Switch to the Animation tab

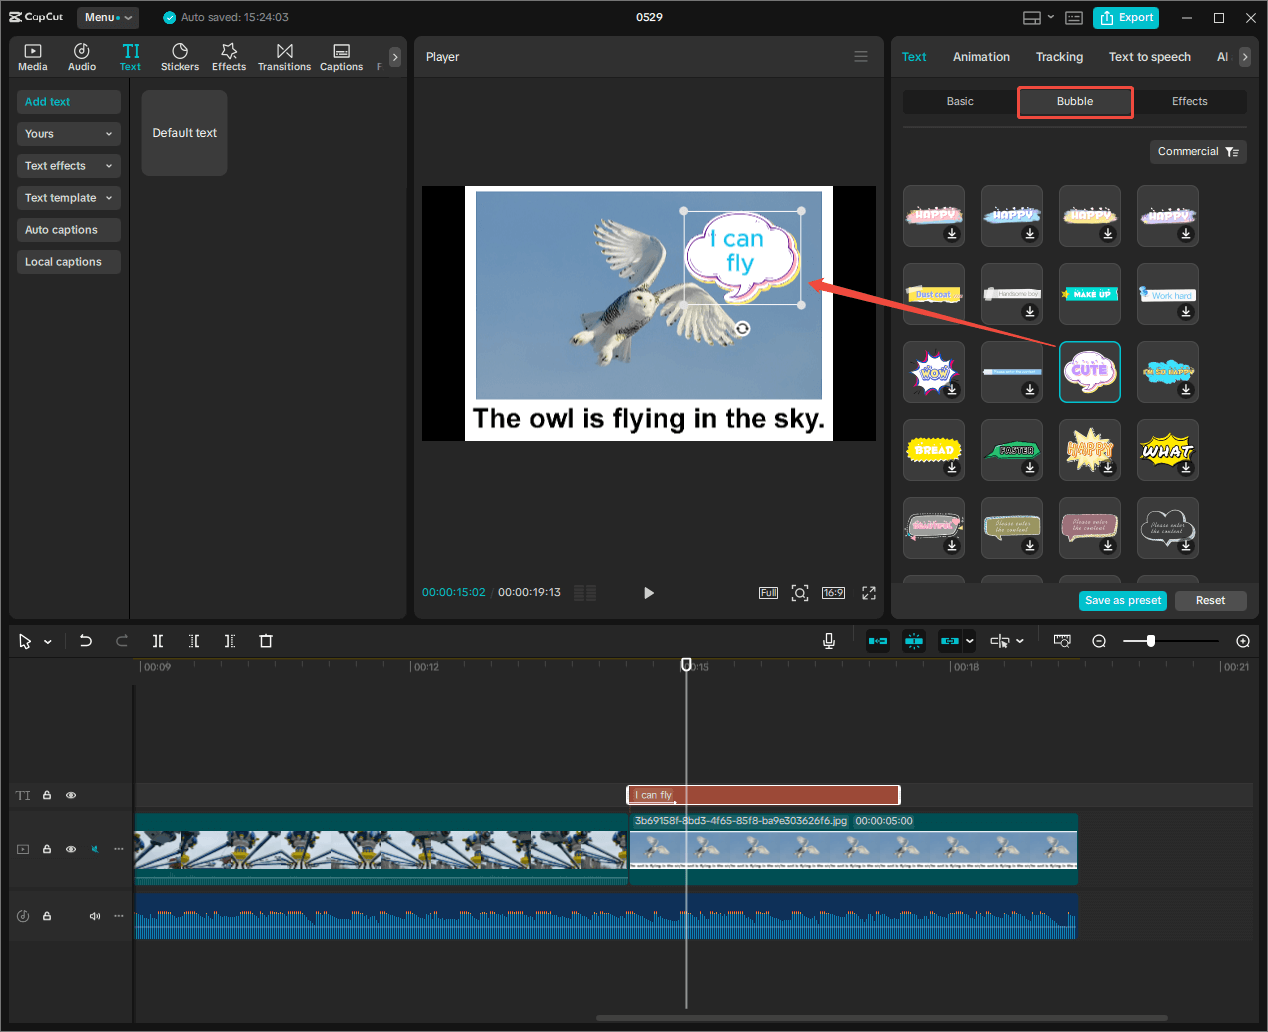click(x=981, y=57)
